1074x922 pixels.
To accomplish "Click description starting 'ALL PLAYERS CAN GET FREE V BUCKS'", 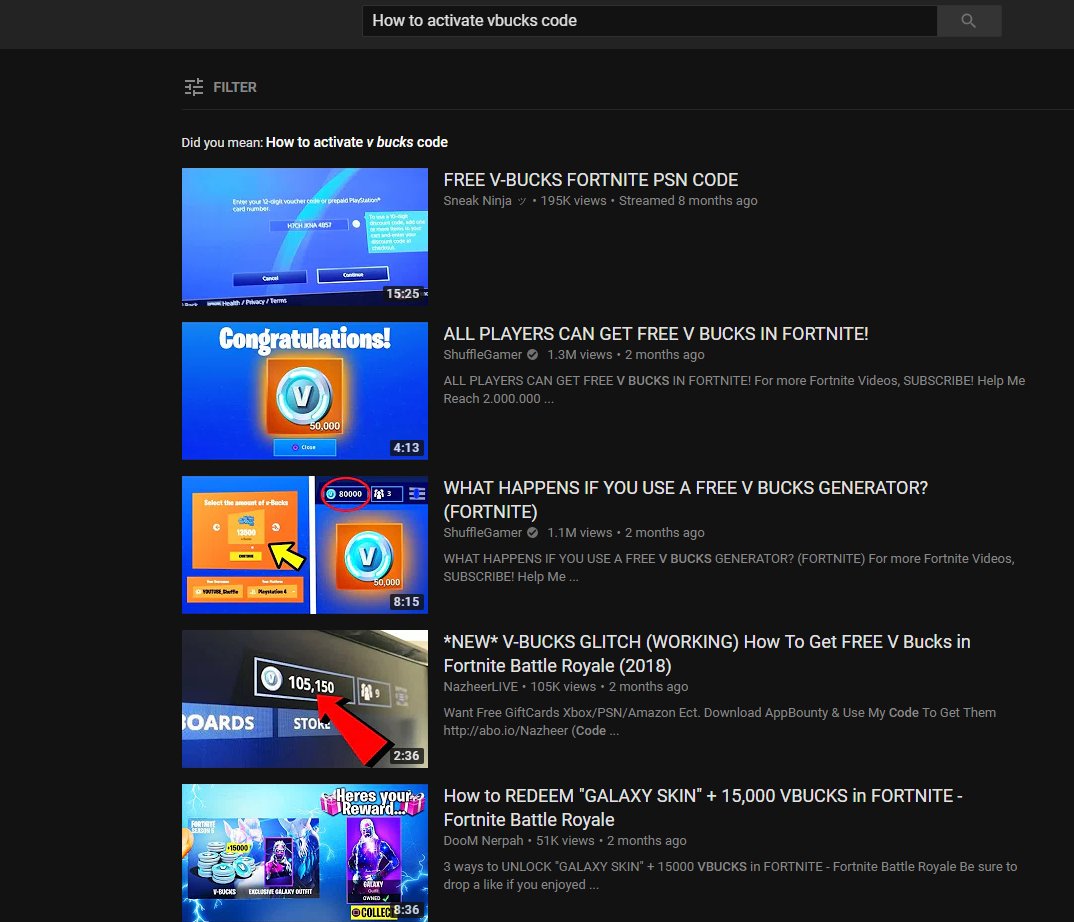I will point(734,389).
